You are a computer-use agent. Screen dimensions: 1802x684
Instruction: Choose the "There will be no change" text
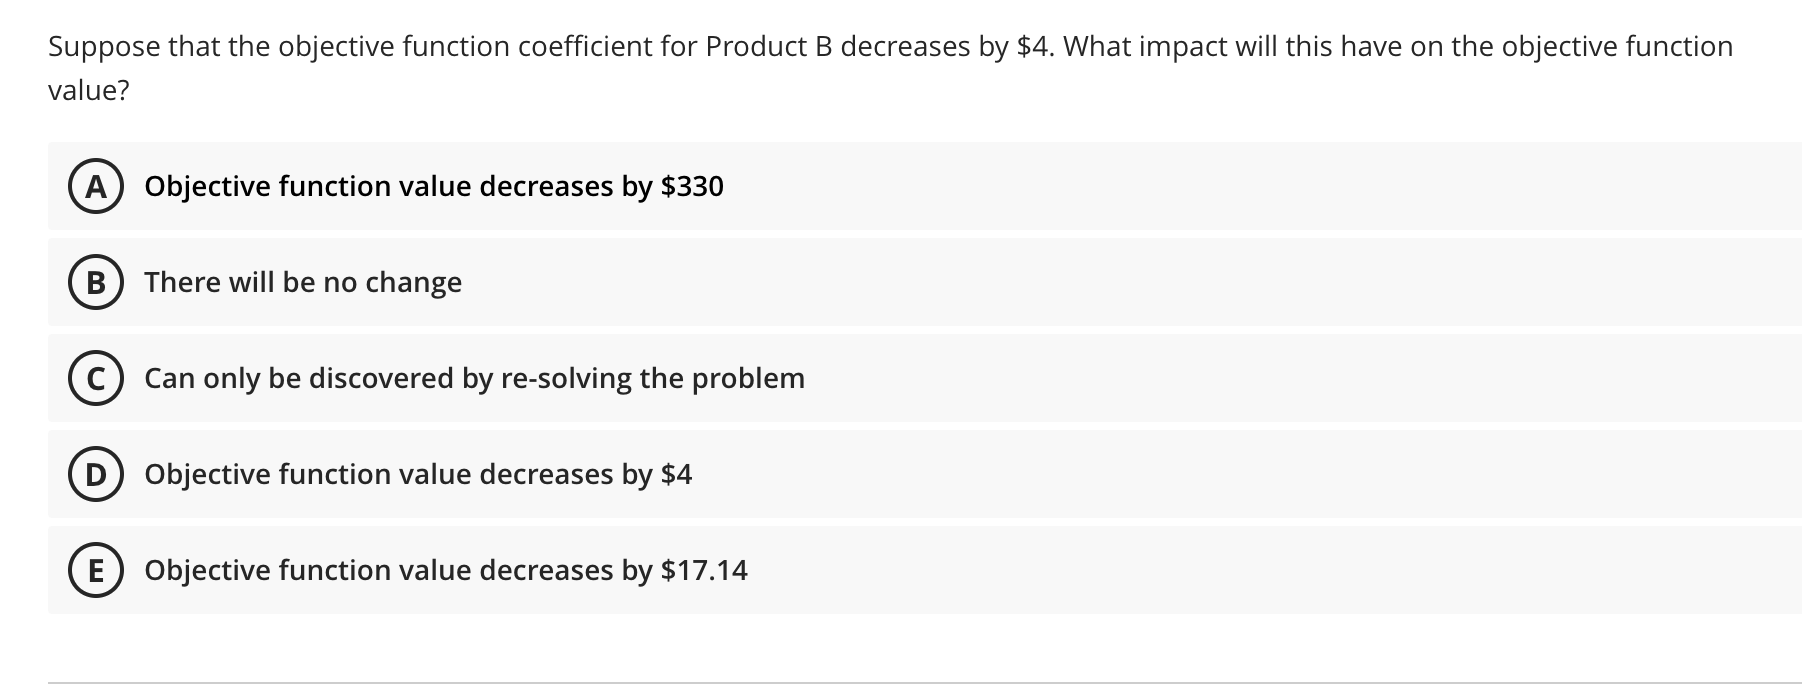(303, 282)
